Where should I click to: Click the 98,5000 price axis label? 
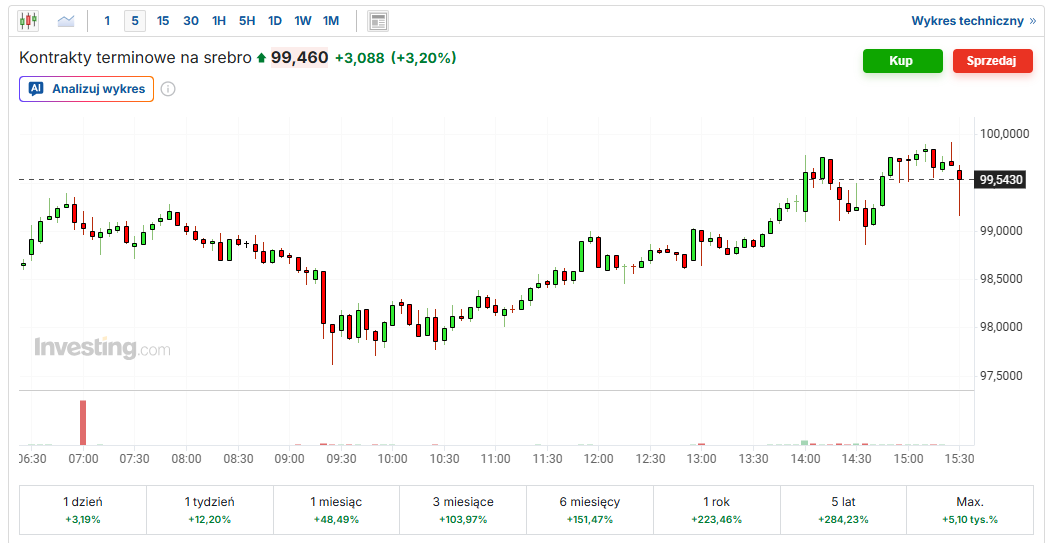1000,278
